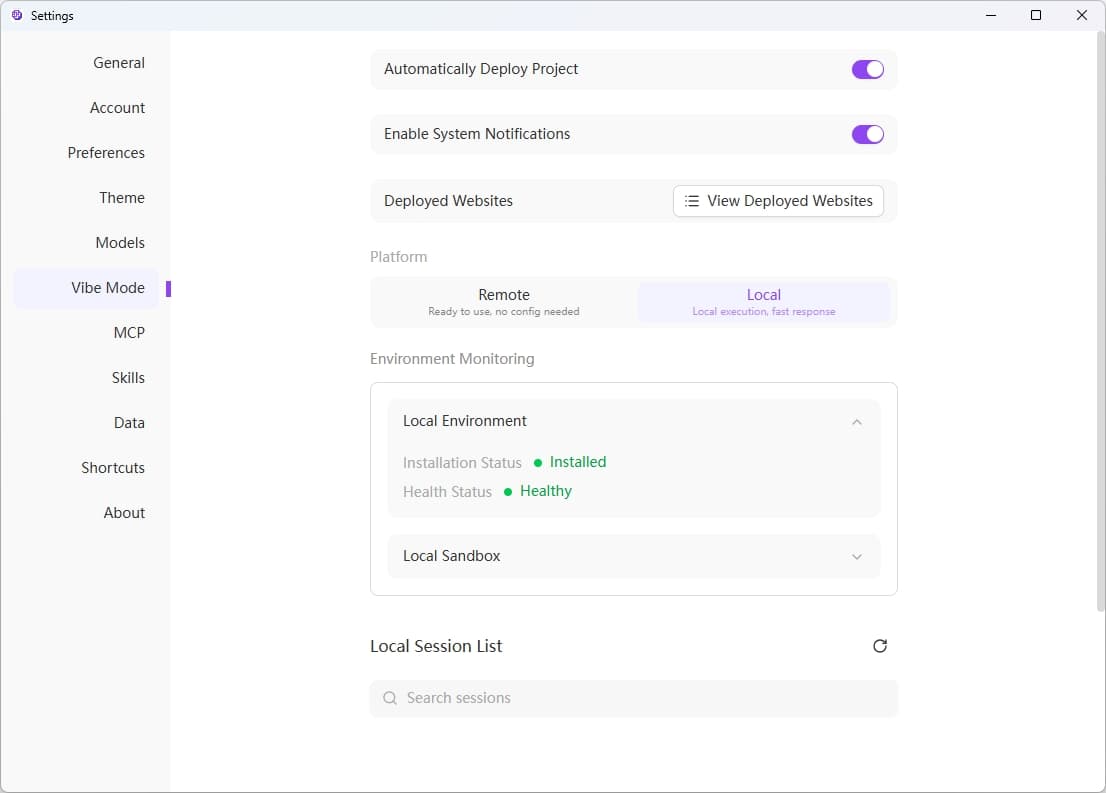1106x793 pixels.
Task: Go to the MCP settings section
Action: pos(129,333)
